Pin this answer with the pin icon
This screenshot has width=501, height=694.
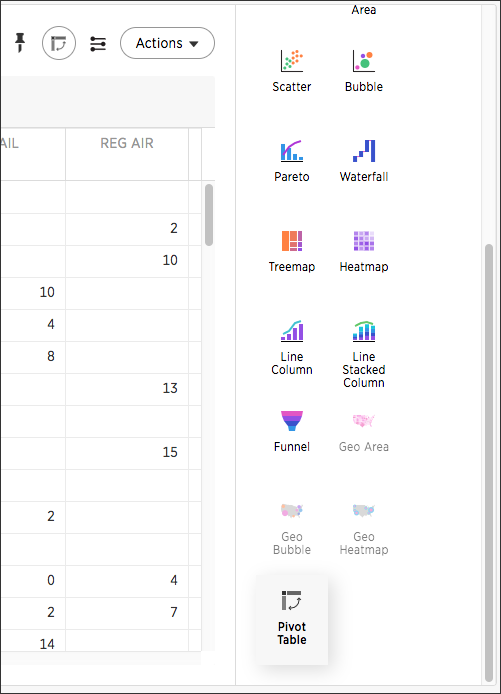coord(19,43)
